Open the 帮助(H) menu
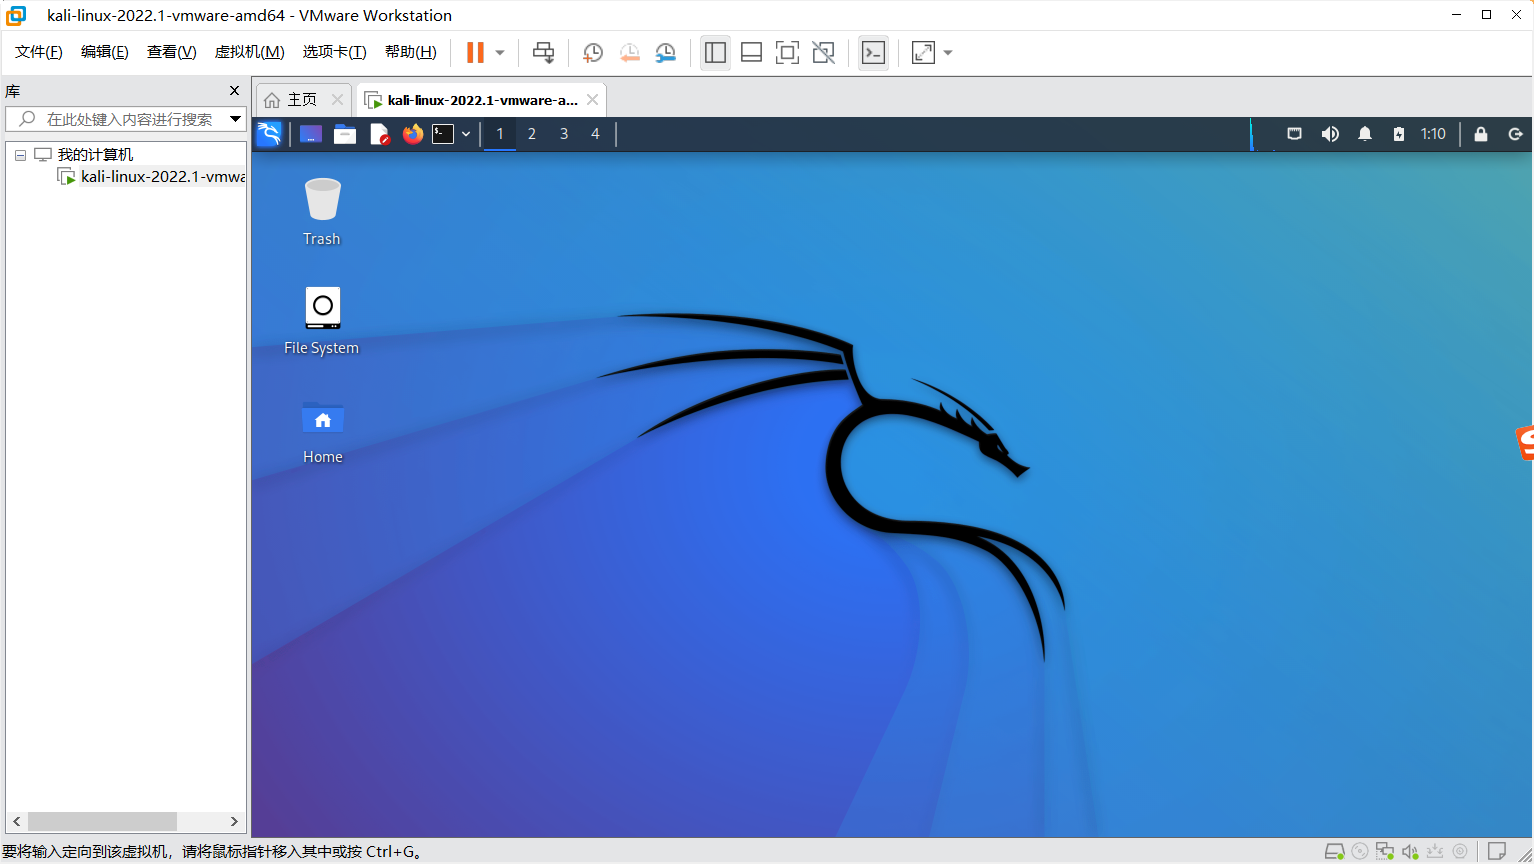This screenshot has height=864, width=1534. tap(411, 52)
